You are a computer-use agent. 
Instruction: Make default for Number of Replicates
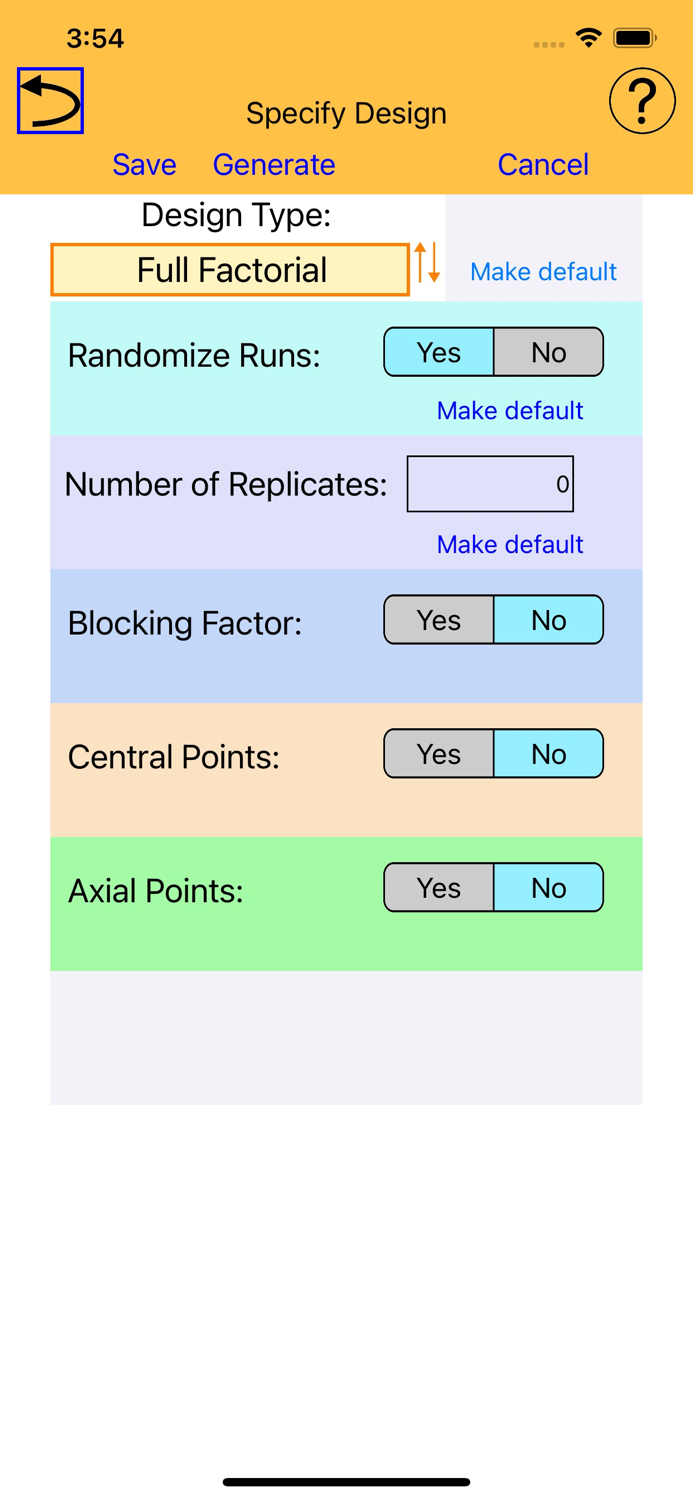[x=509, y=544]
